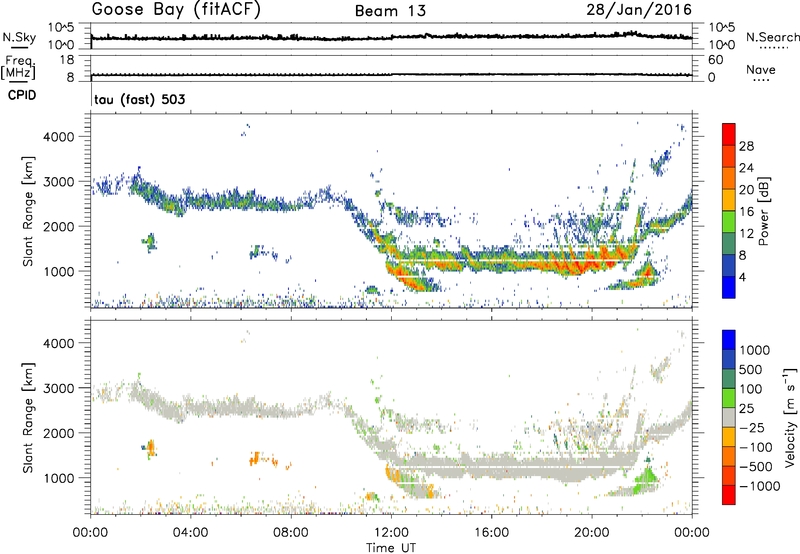Click the "-25" velocity color bar label
The width and height of the screenshot is (800, 554).
[751, 428]
